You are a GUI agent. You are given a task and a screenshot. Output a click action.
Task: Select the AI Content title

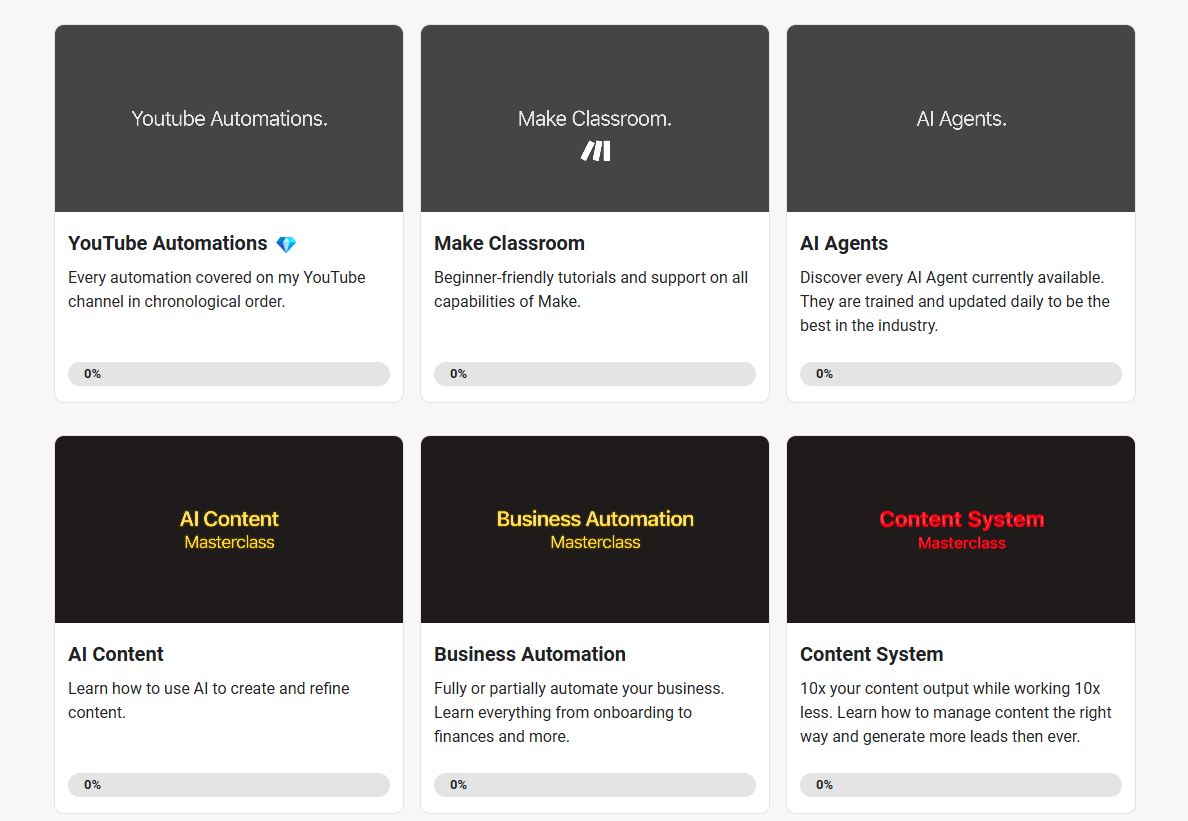[x=116, y=654]
